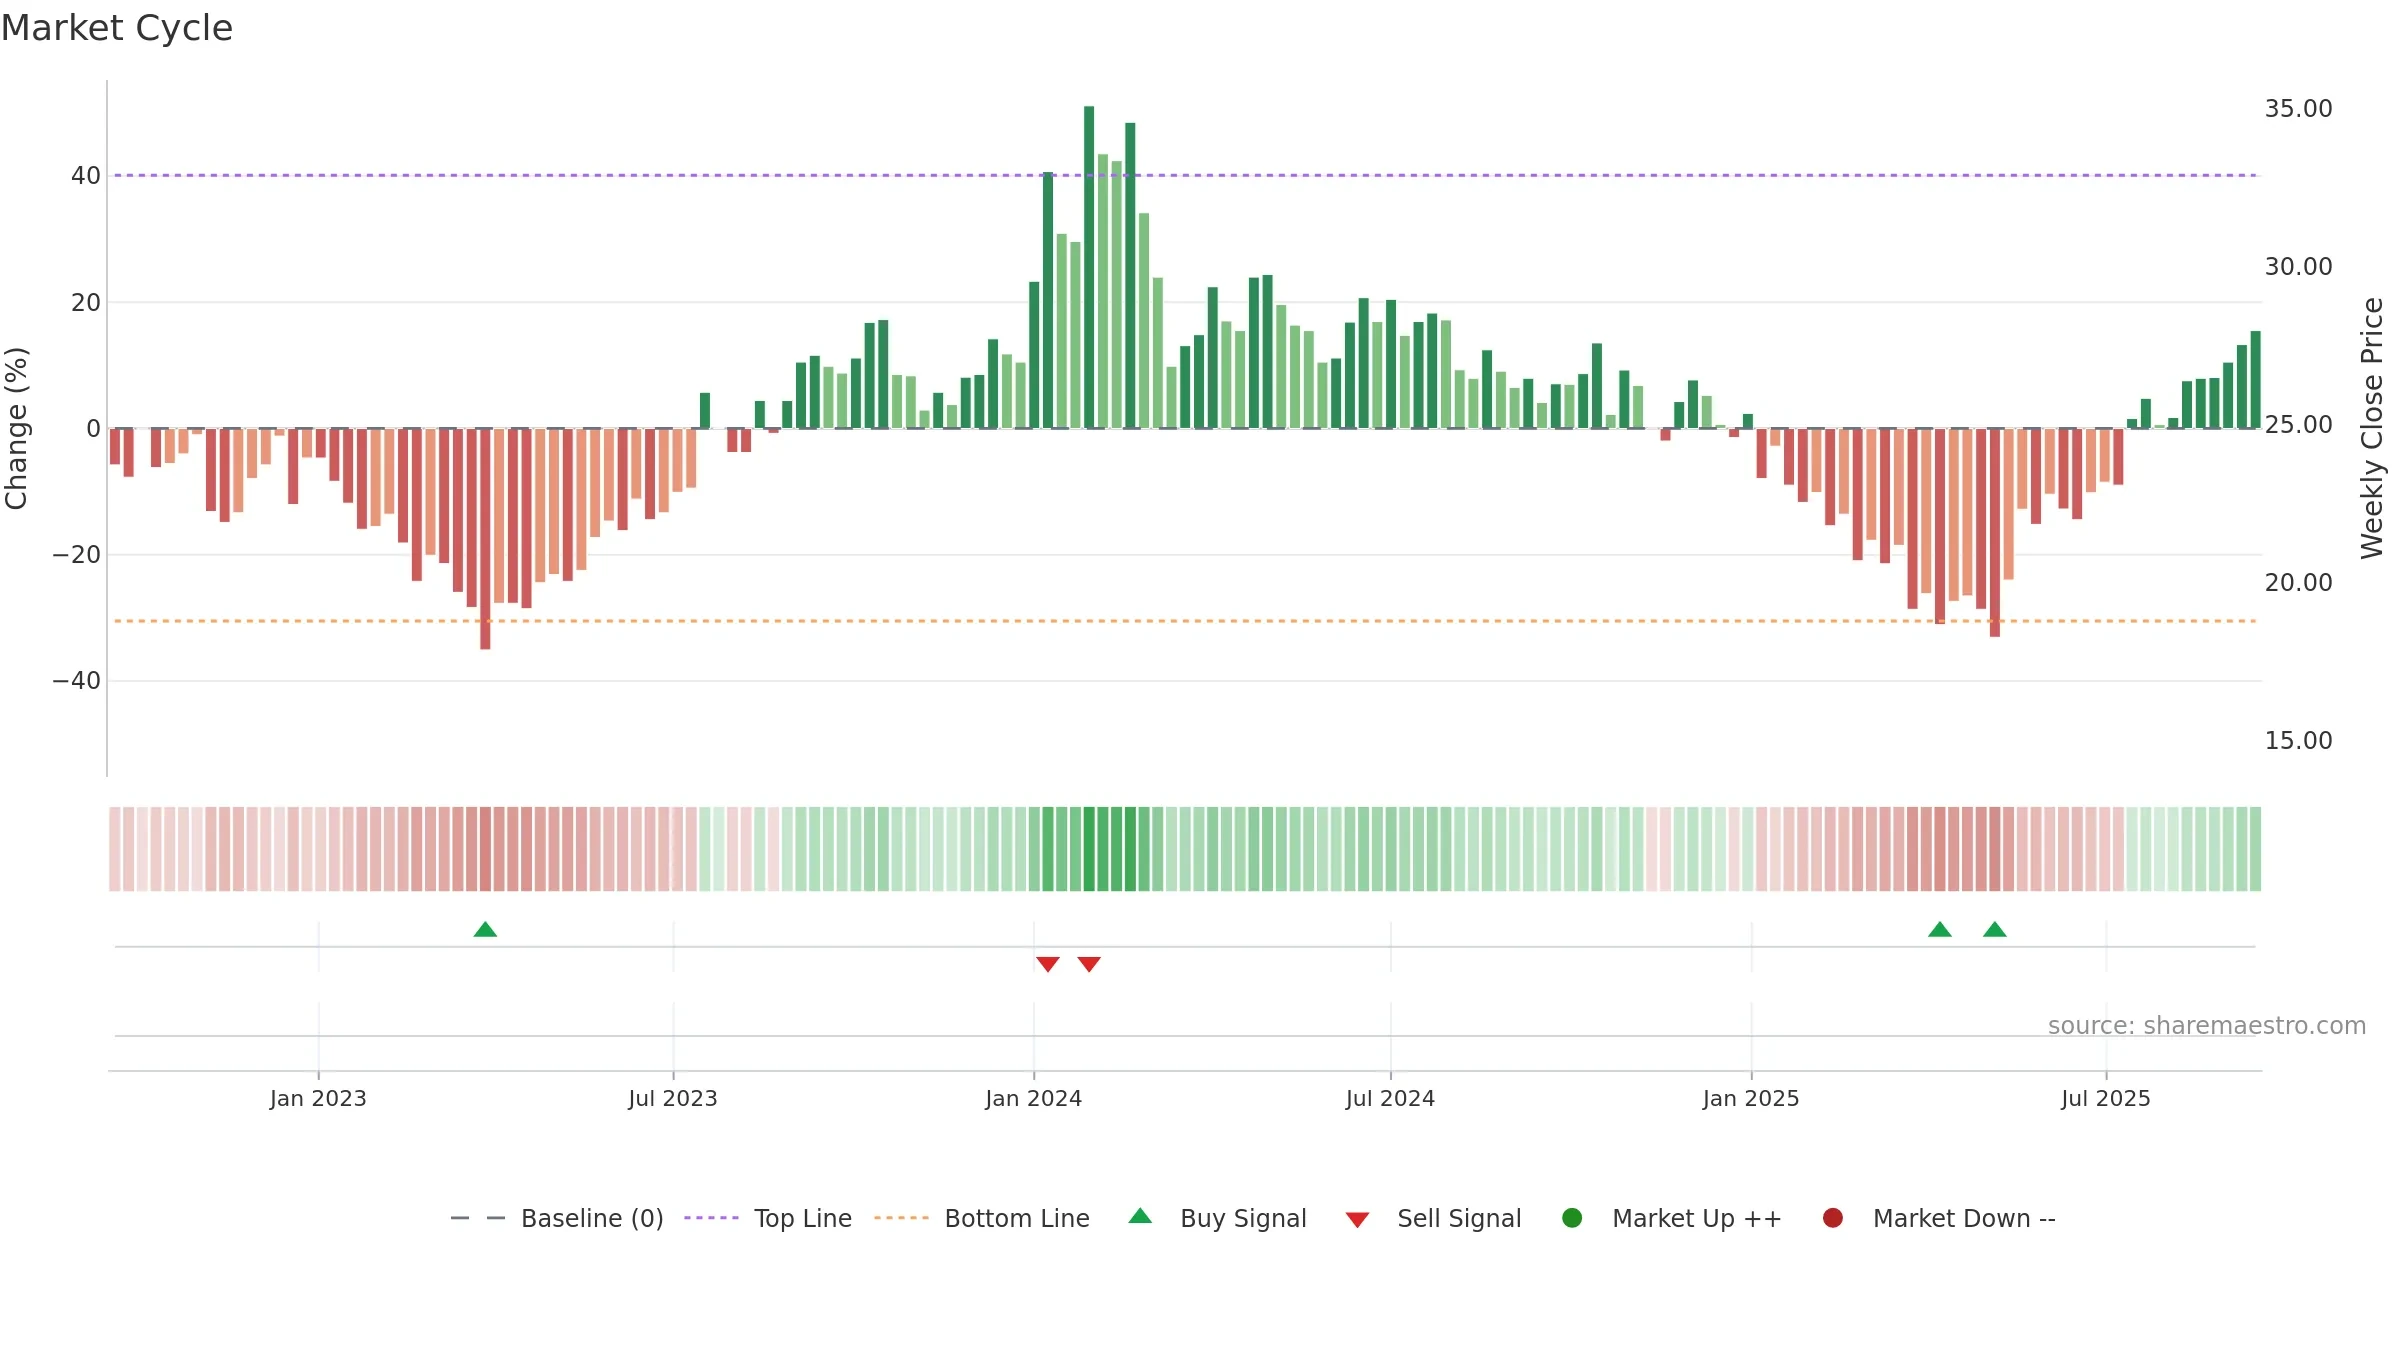The width and height of the screenshot is (2400, 1350).
Task: Click the Bottom Line orange dotted marker
Action: pyautogui.click(x=901, y=1218)
